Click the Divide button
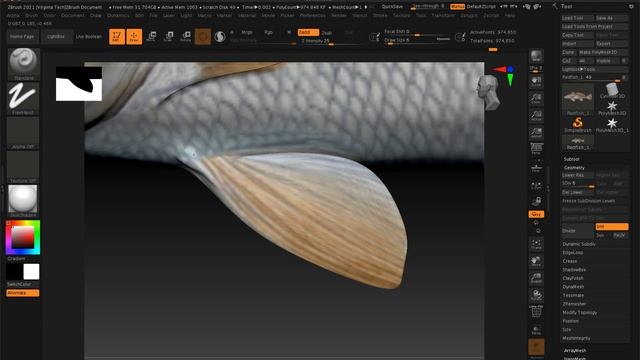640x360 pixels. pos(577,231)
